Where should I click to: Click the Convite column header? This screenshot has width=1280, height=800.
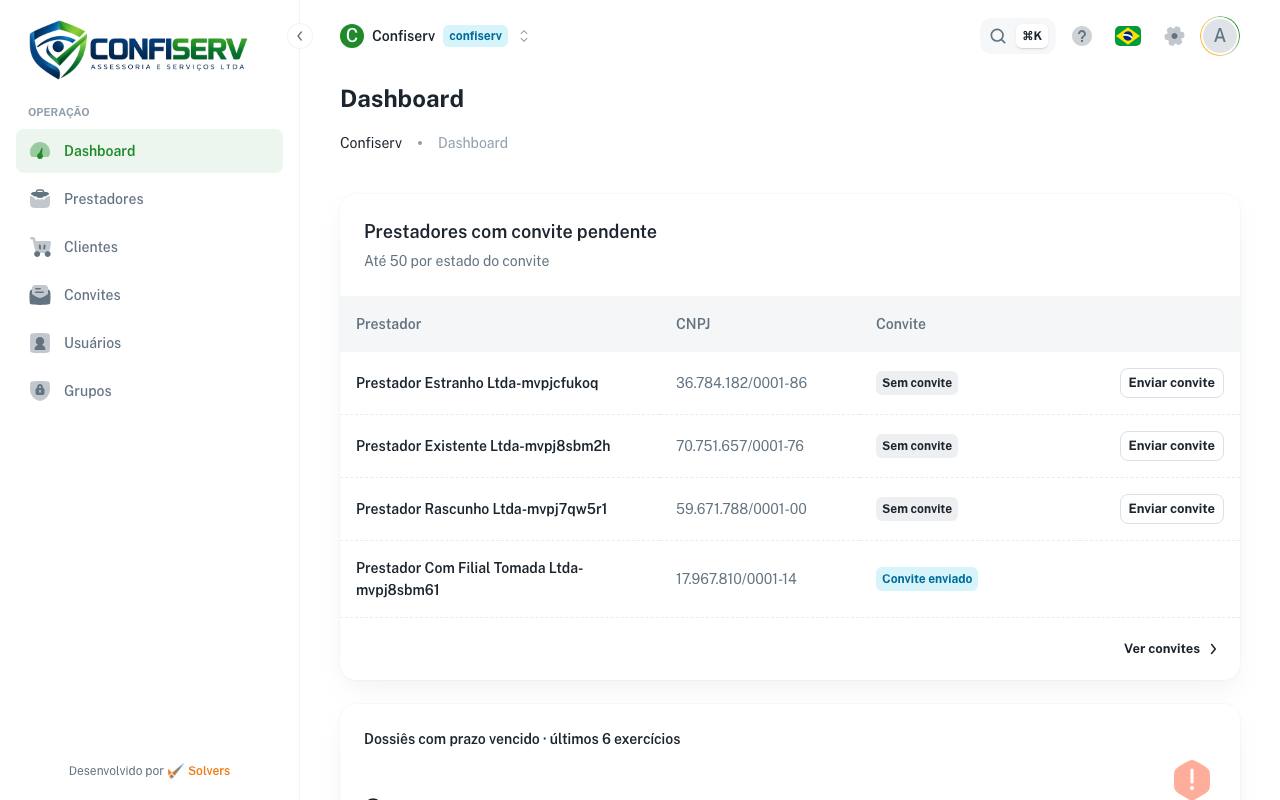[x=901, y=324]
